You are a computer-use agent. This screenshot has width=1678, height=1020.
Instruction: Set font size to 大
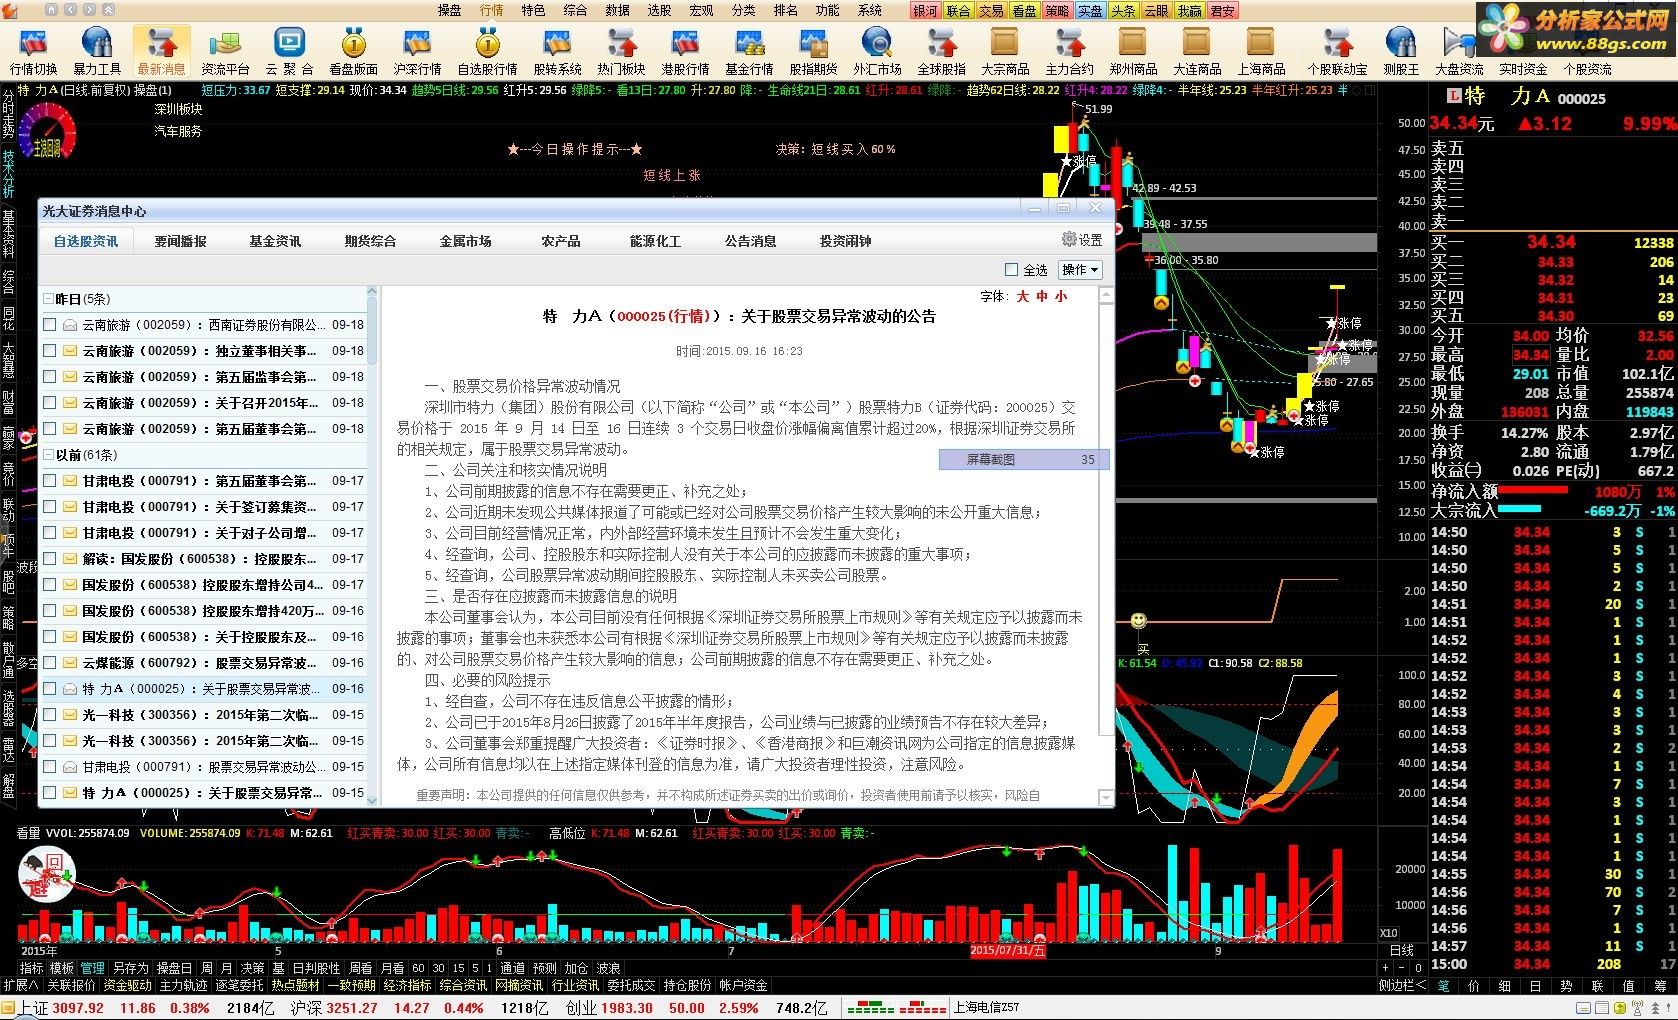point(1023,297)
